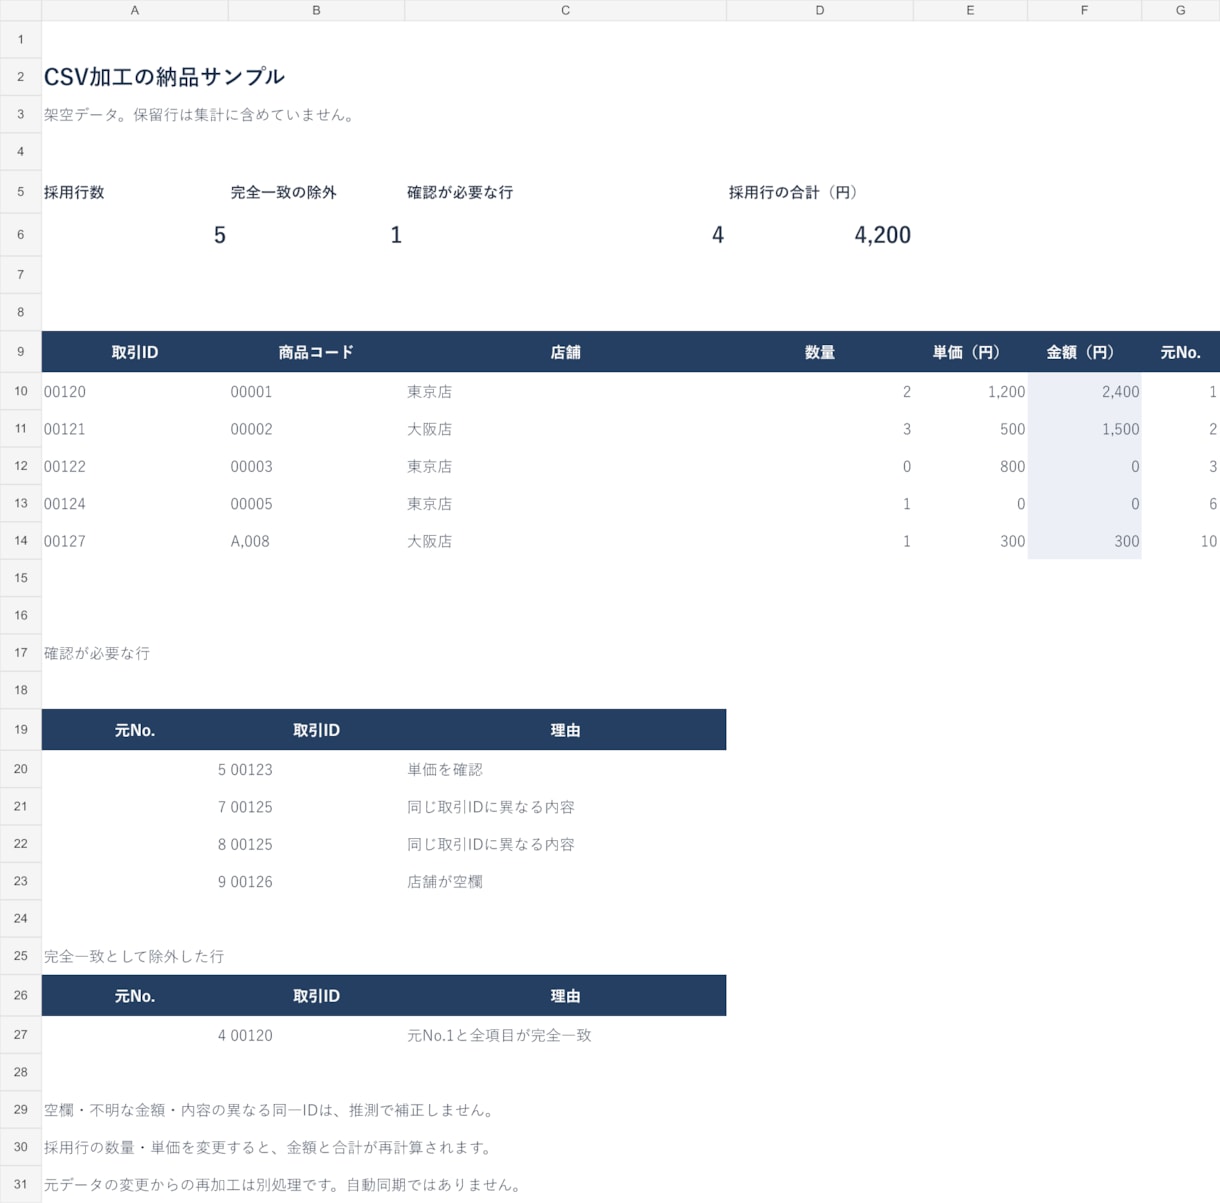Image resolution: width=1220 pixels, height=1203 pixels.
Task: Click the 店舗 header cell
Action: tap(565, 352)
